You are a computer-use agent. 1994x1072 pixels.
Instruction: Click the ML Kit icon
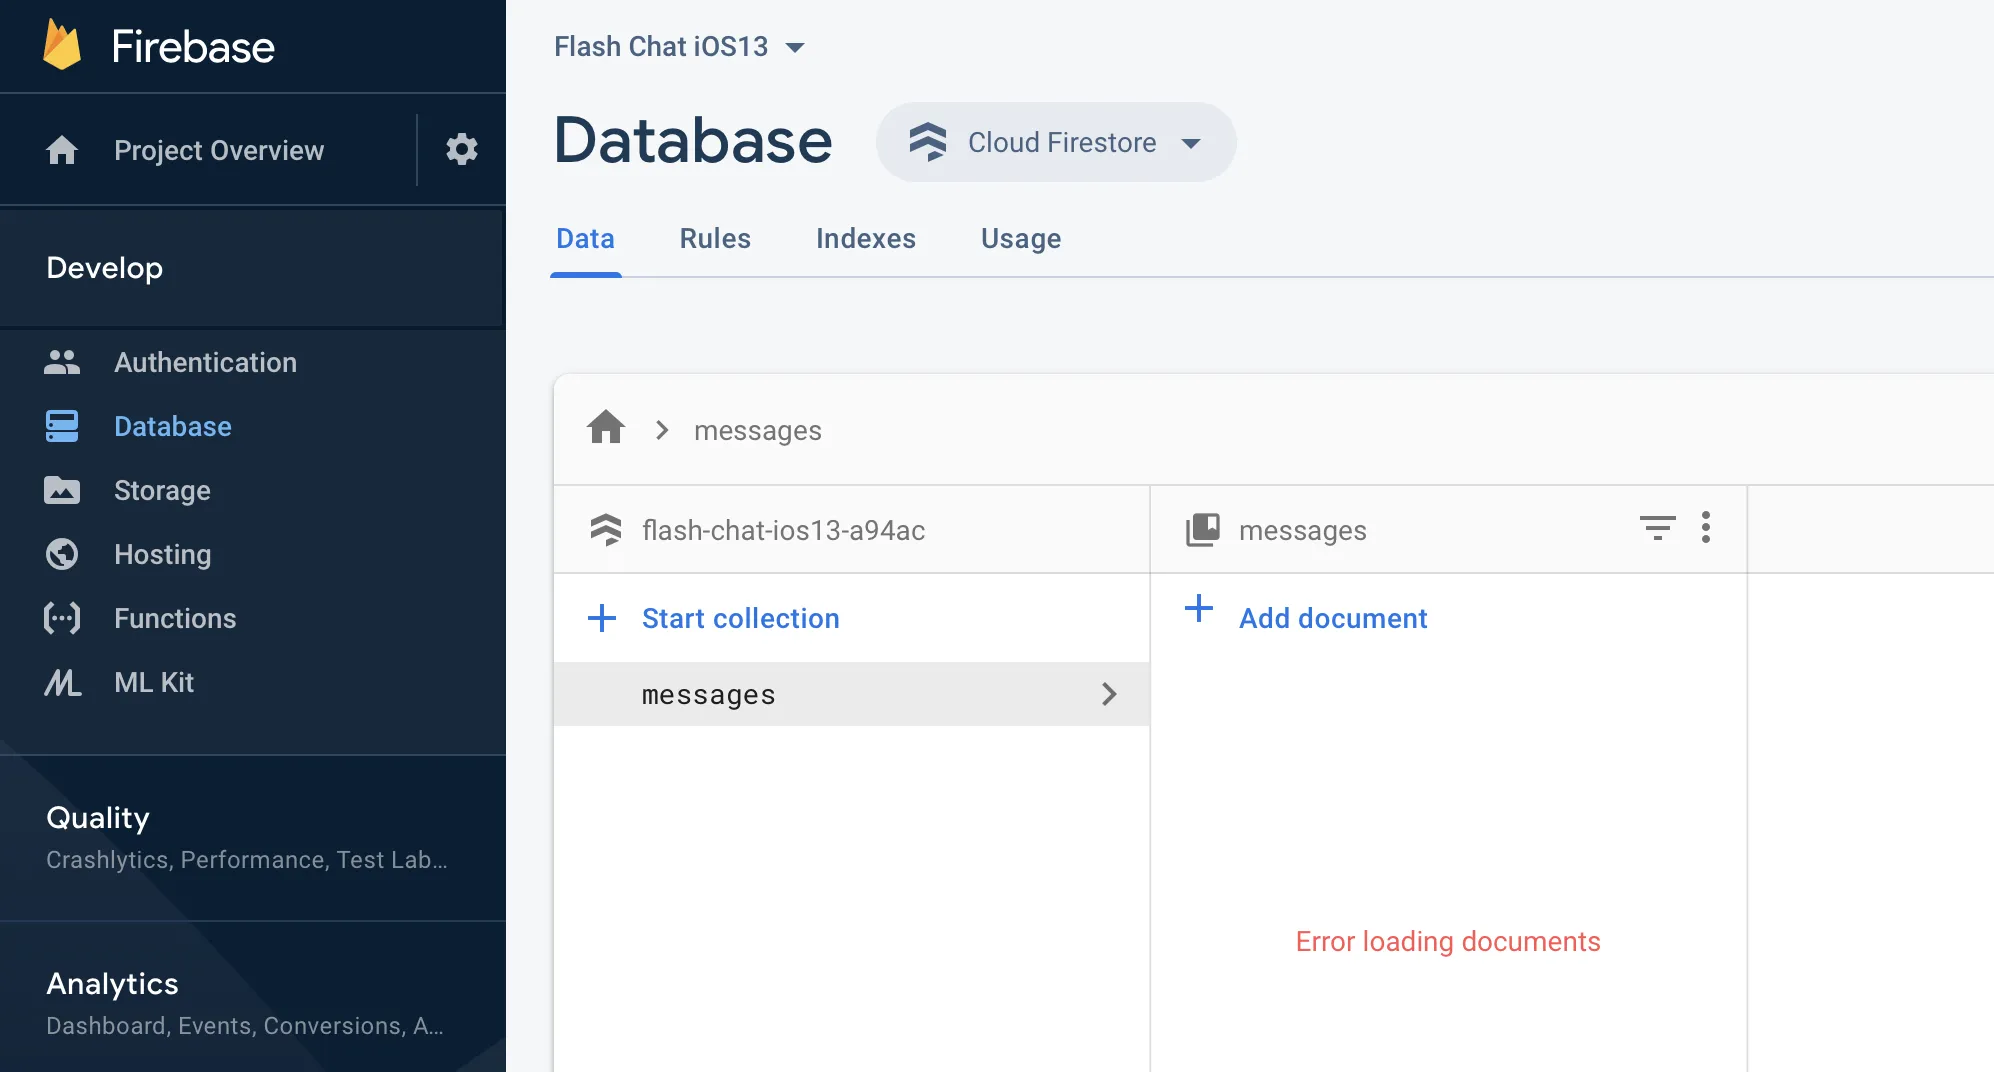62,682
